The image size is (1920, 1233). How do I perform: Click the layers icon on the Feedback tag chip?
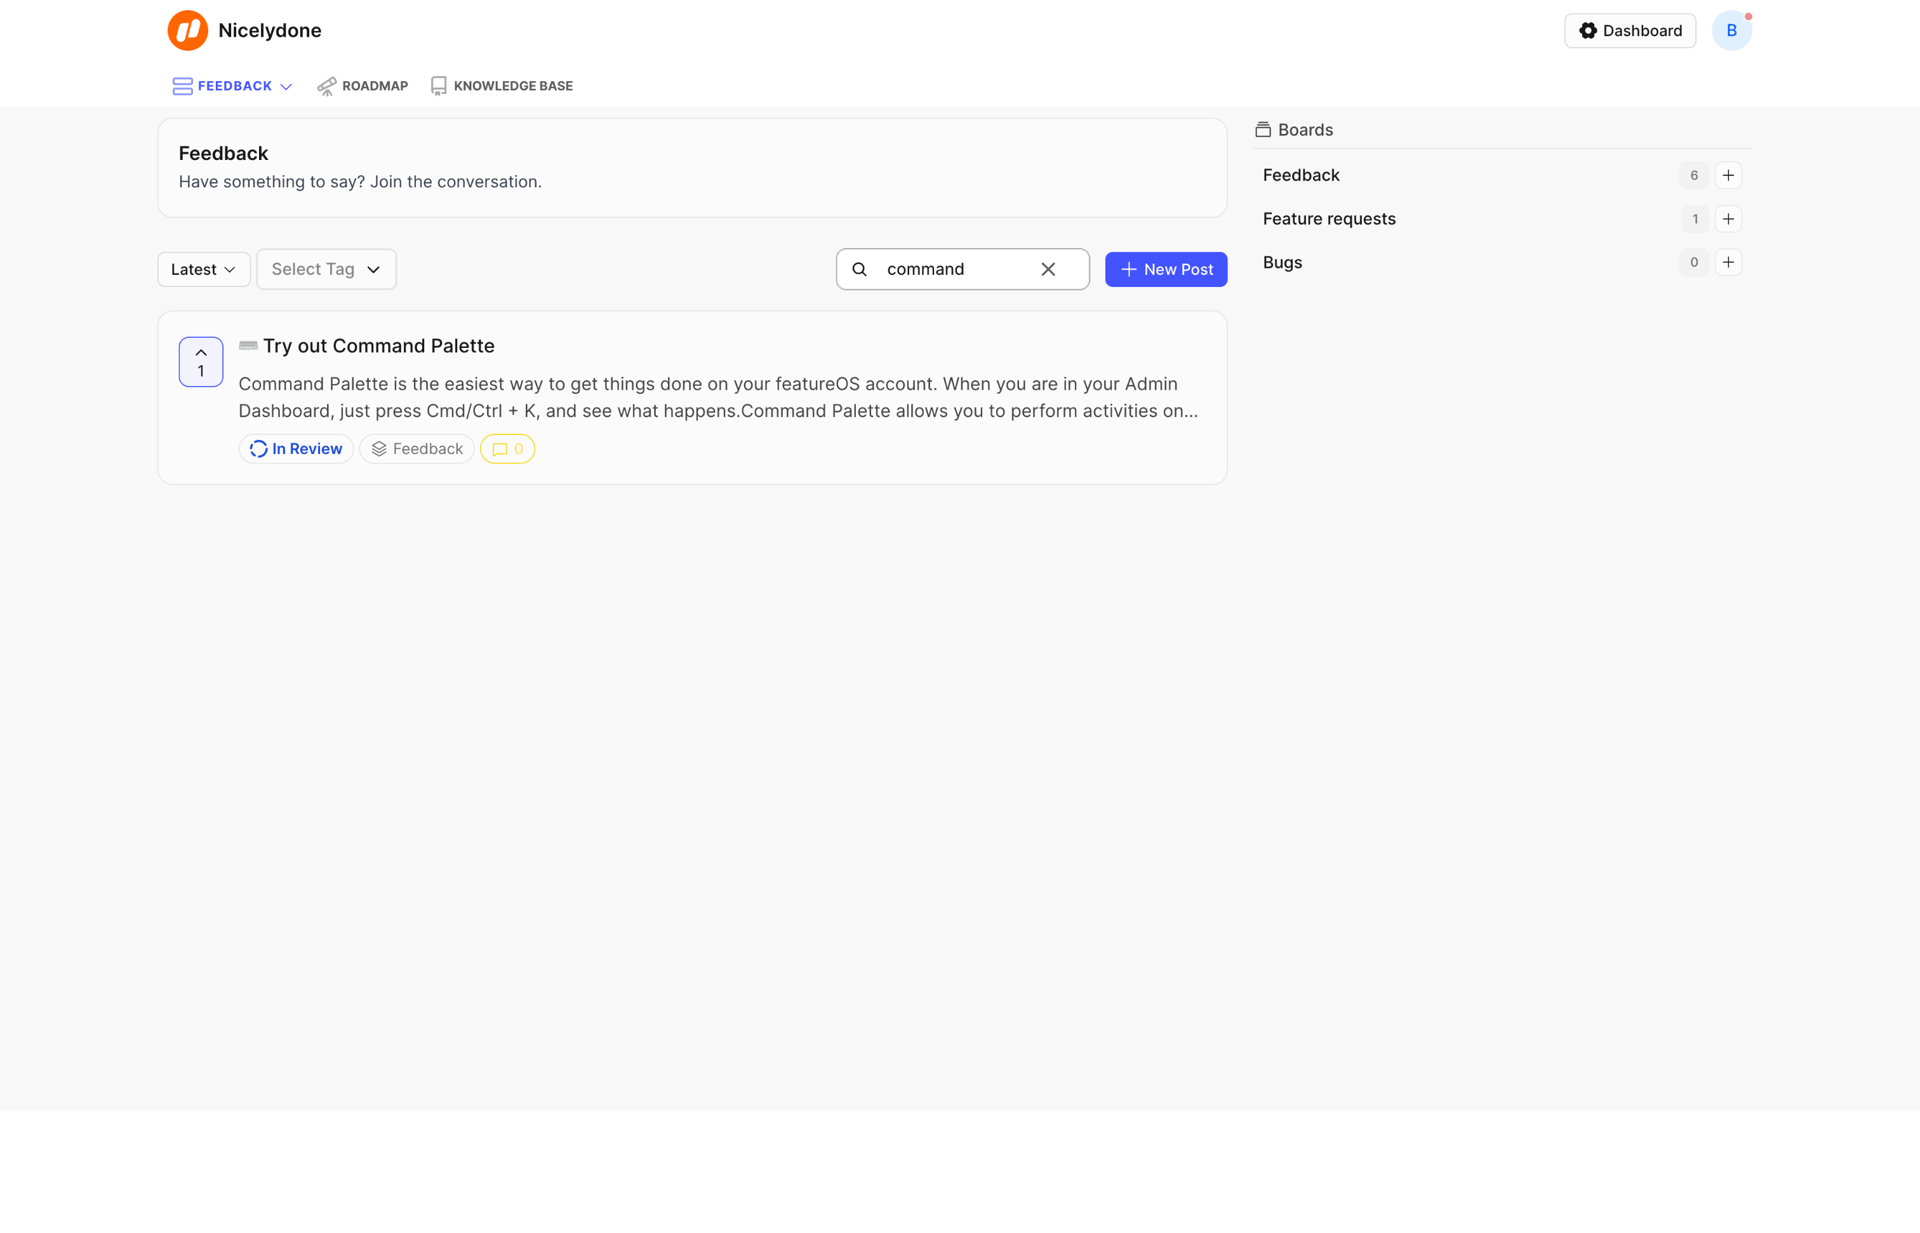tap(379, 448)
